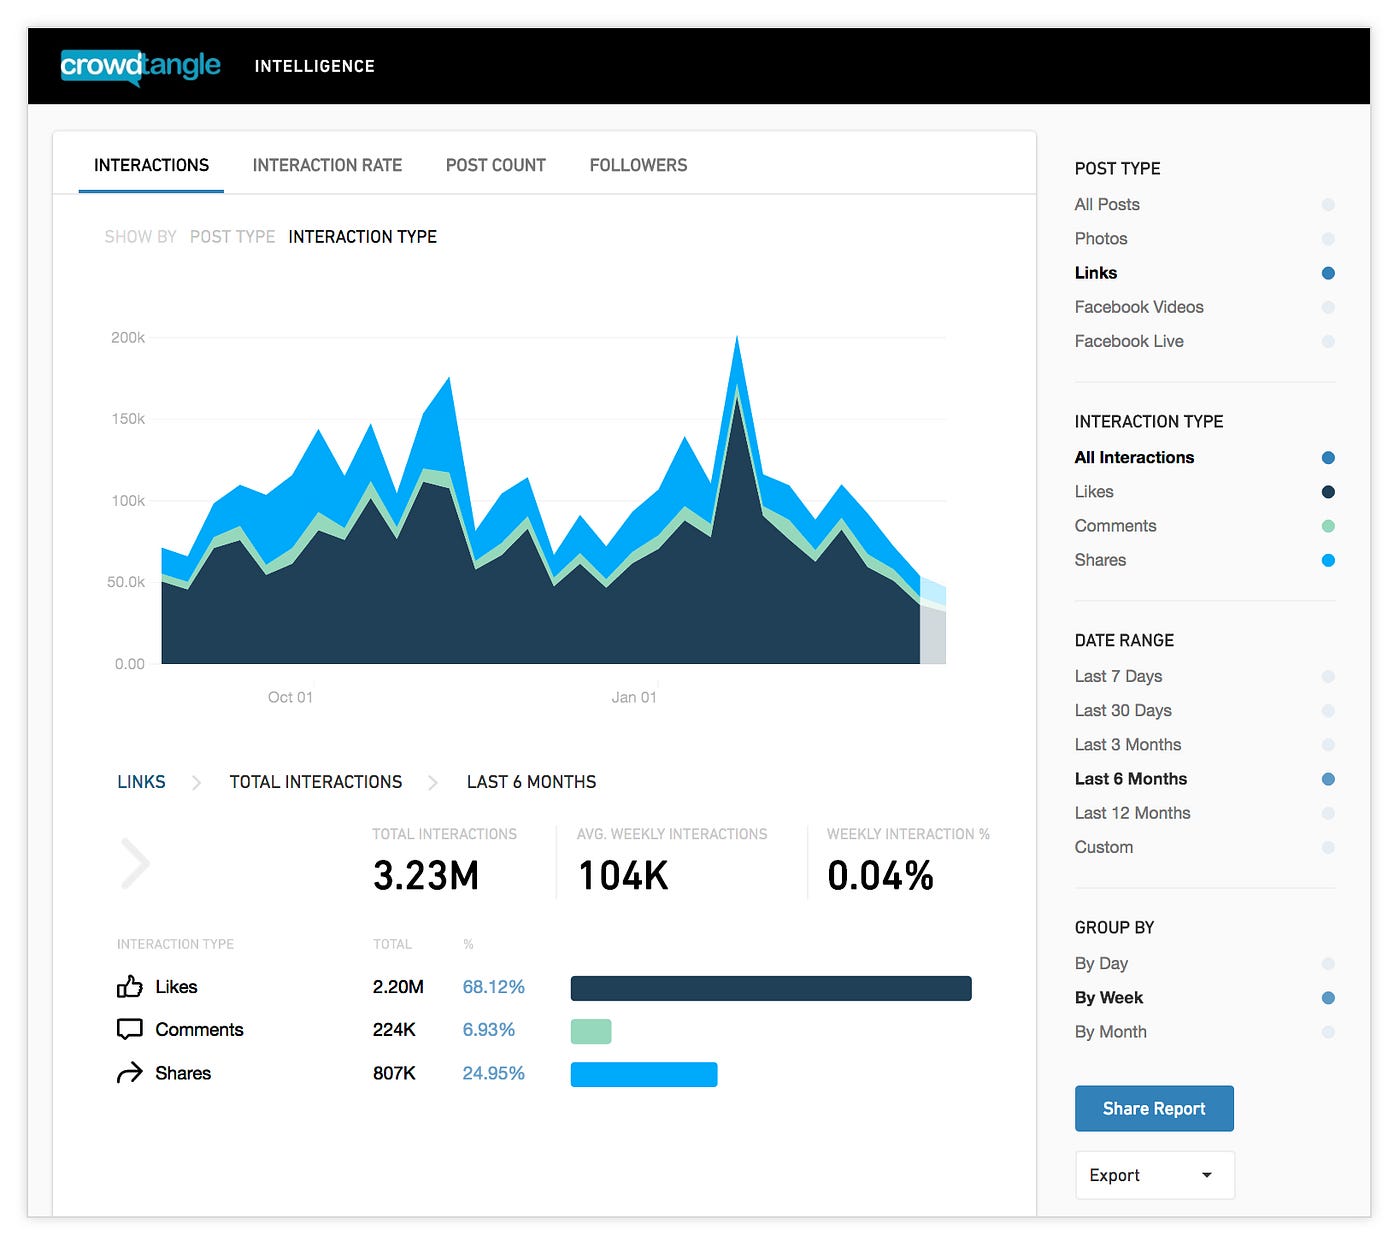
Task: Select the Photos radio dot
Action: (1328, 239)
